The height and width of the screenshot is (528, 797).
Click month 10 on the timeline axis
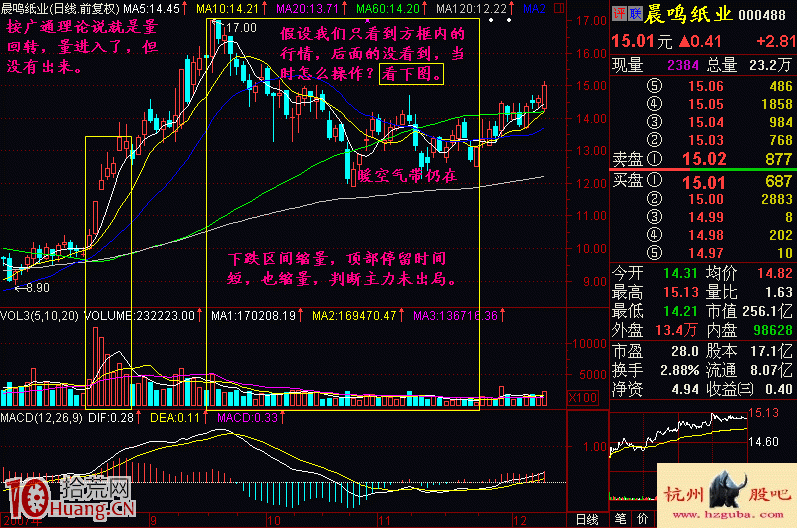point(273,520)
